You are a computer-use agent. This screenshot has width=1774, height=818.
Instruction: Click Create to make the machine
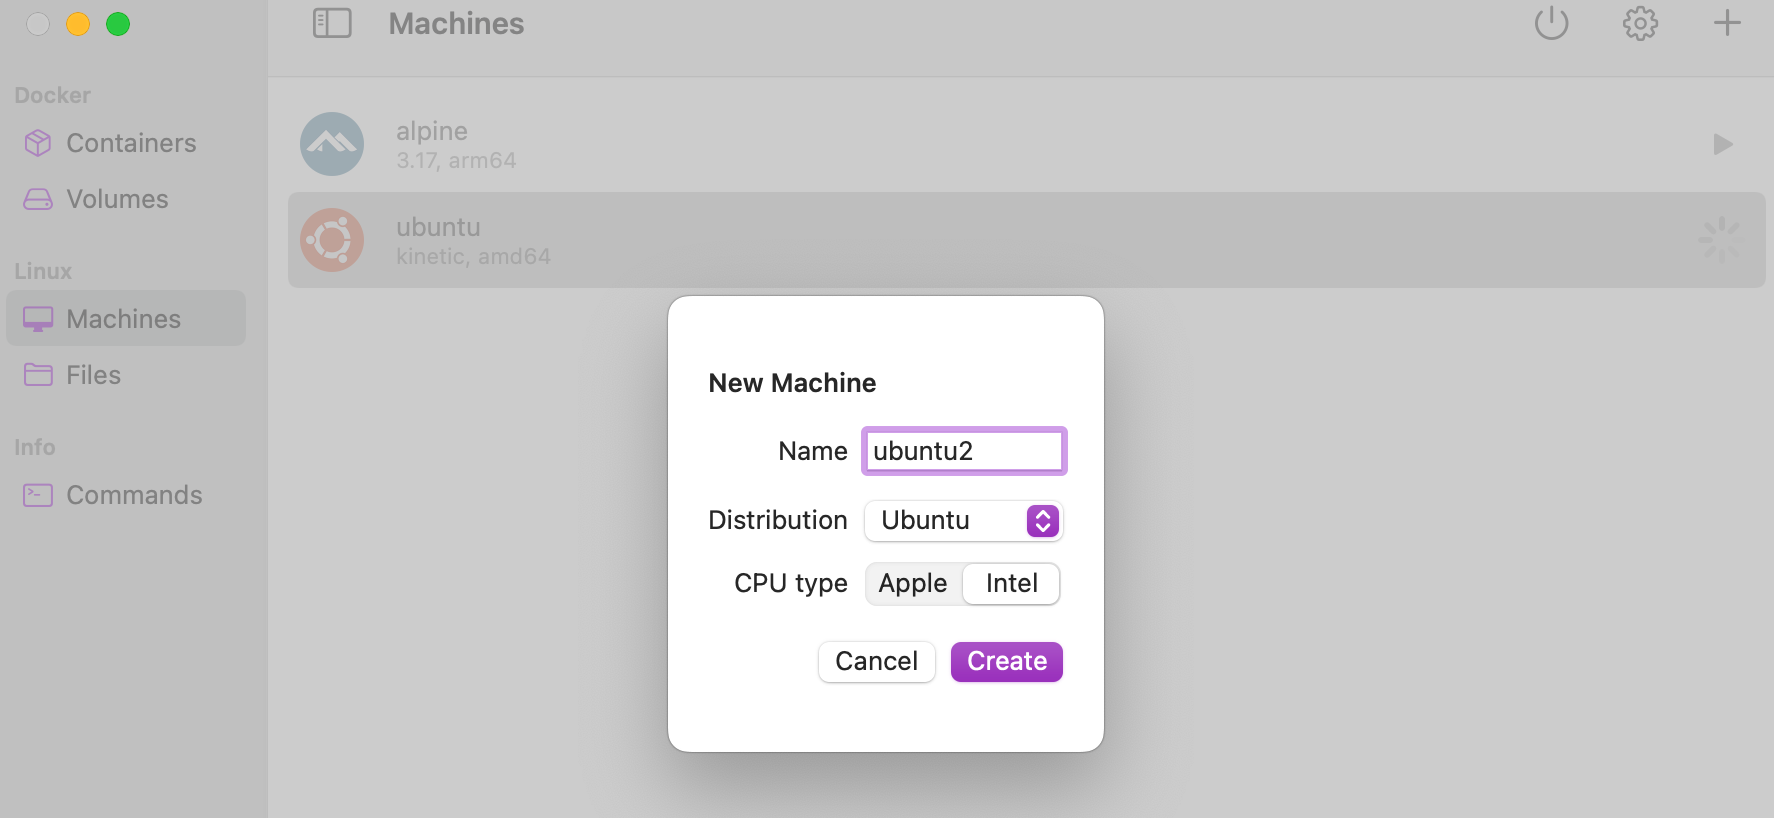[x=1006, y=661]
